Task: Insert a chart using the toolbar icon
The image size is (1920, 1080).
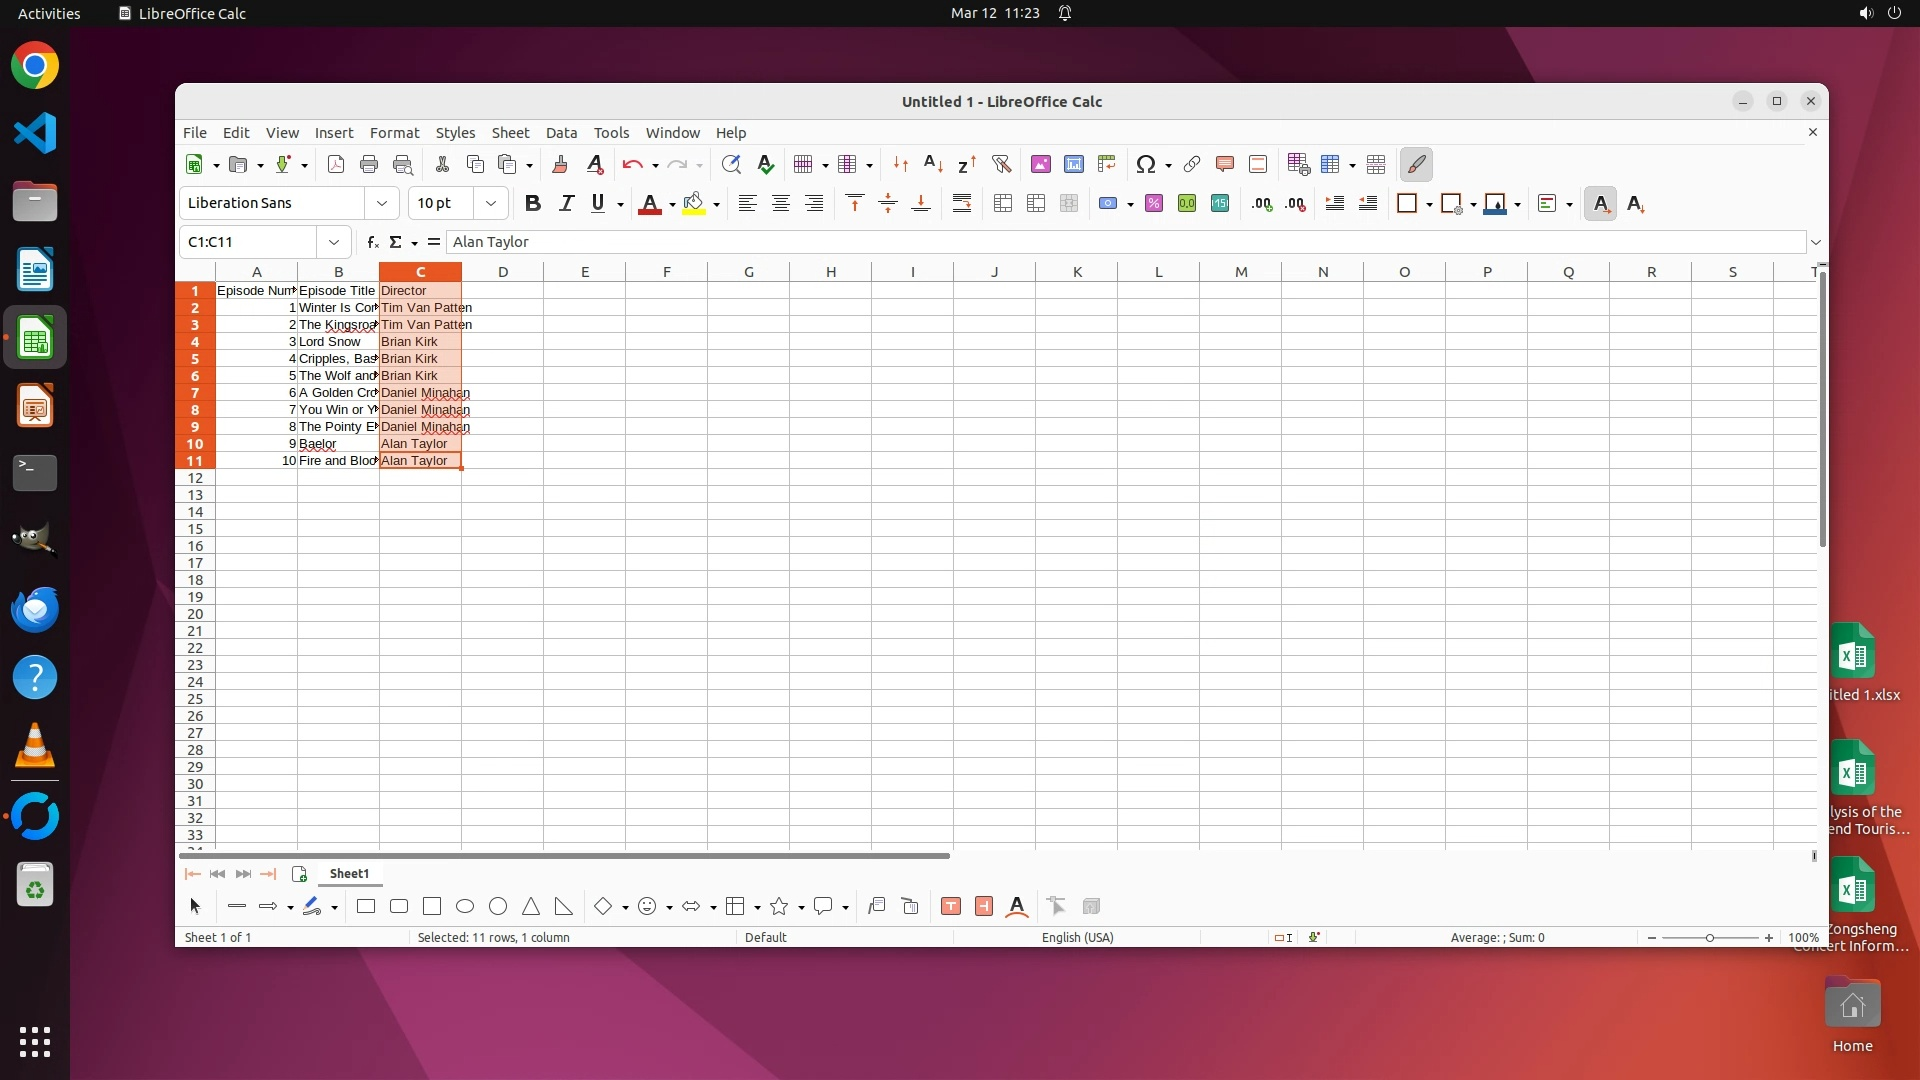Action: 1074,164
